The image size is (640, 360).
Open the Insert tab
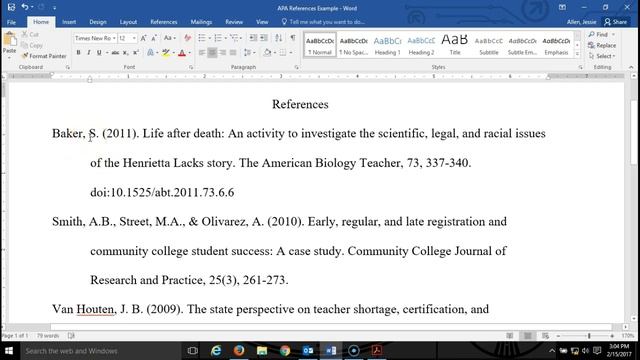pyautogui.click(x=69, y=22)
